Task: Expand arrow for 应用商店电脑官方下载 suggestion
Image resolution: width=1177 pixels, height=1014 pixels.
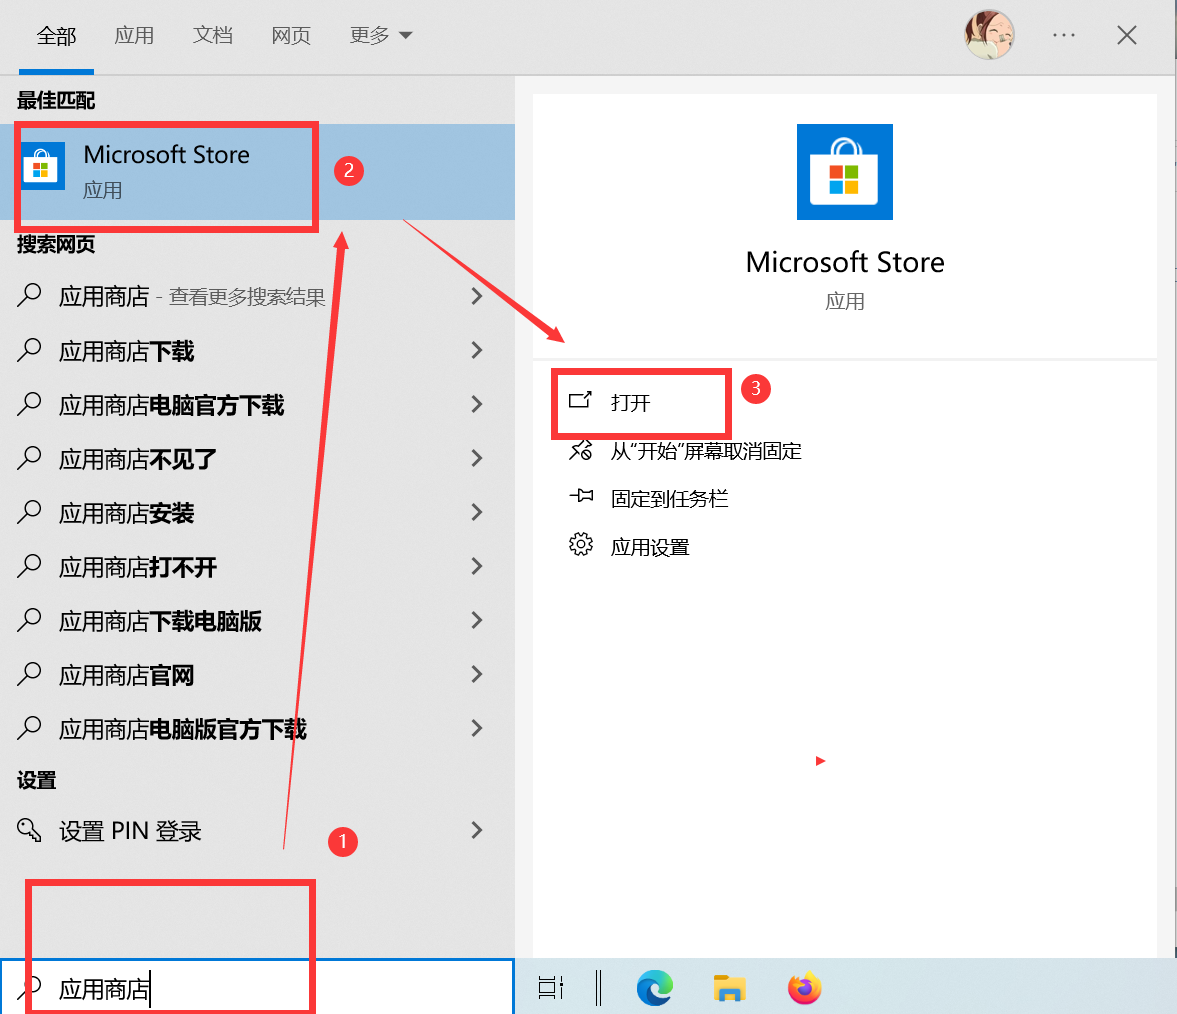Action: 477,404
